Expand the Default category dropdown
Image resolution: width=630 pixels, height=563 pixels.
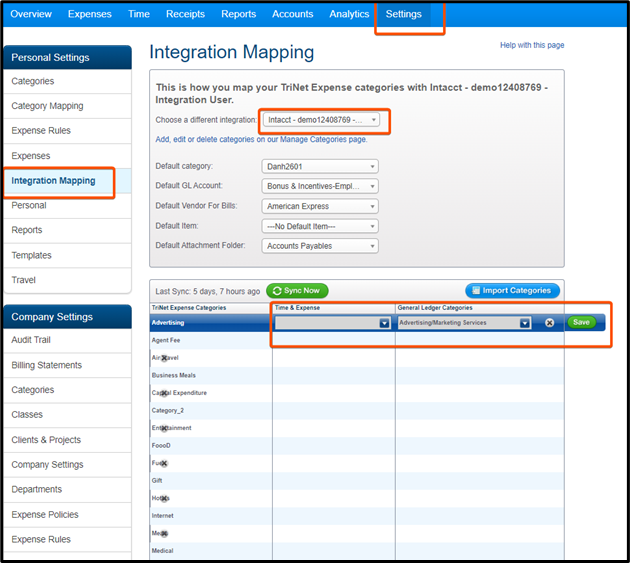click(x=320, y=166)
